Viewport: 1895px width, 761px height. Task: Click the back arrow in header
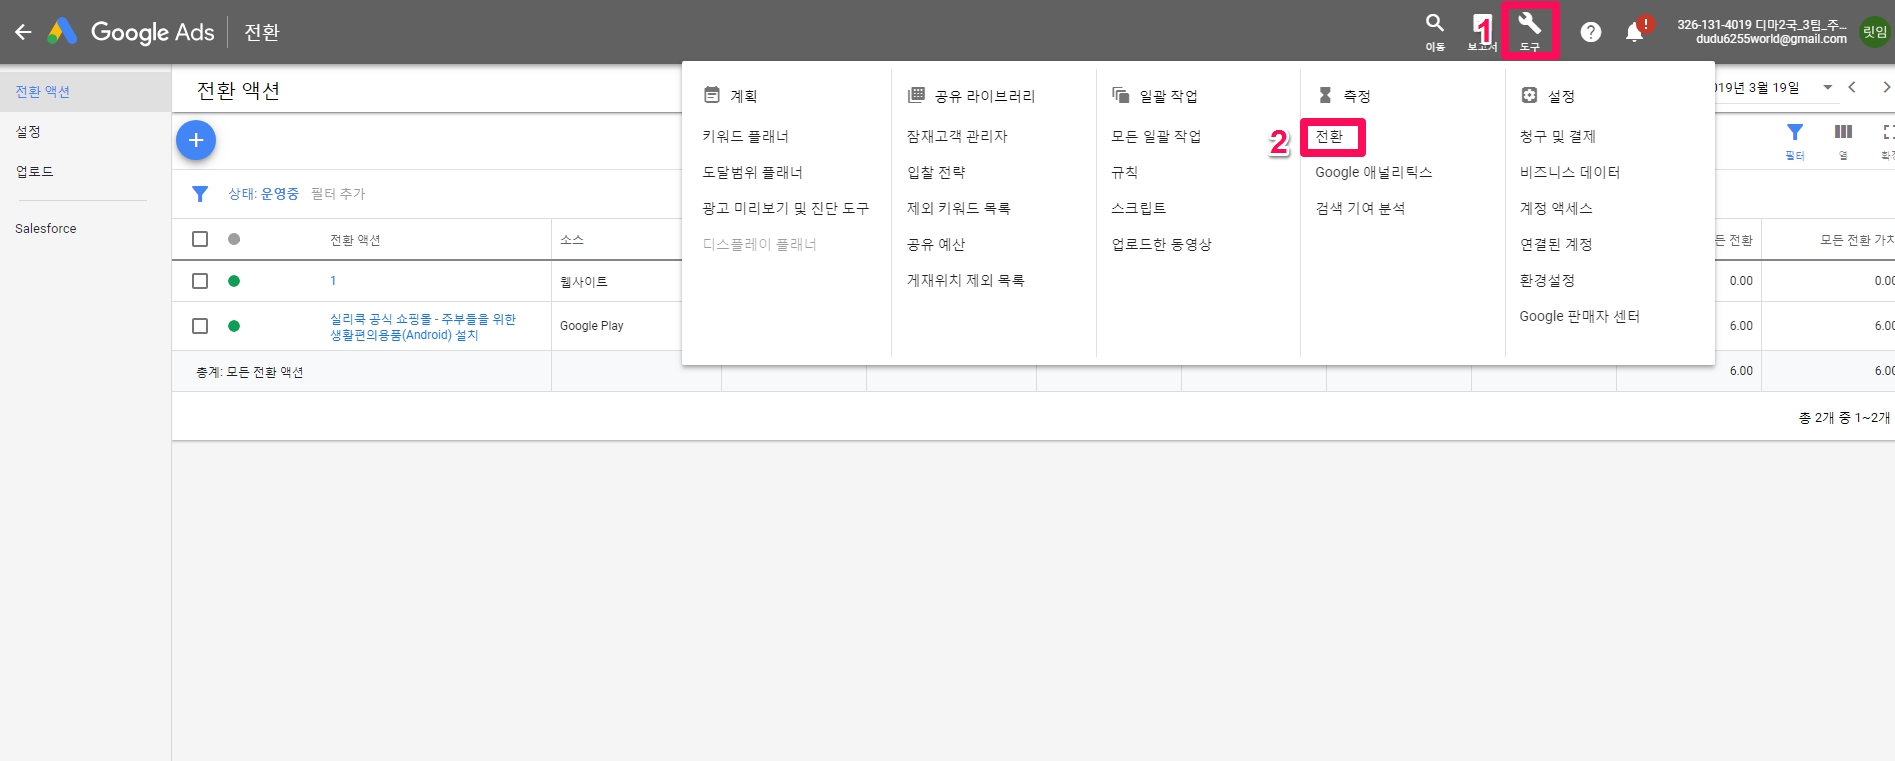[23, 32]
